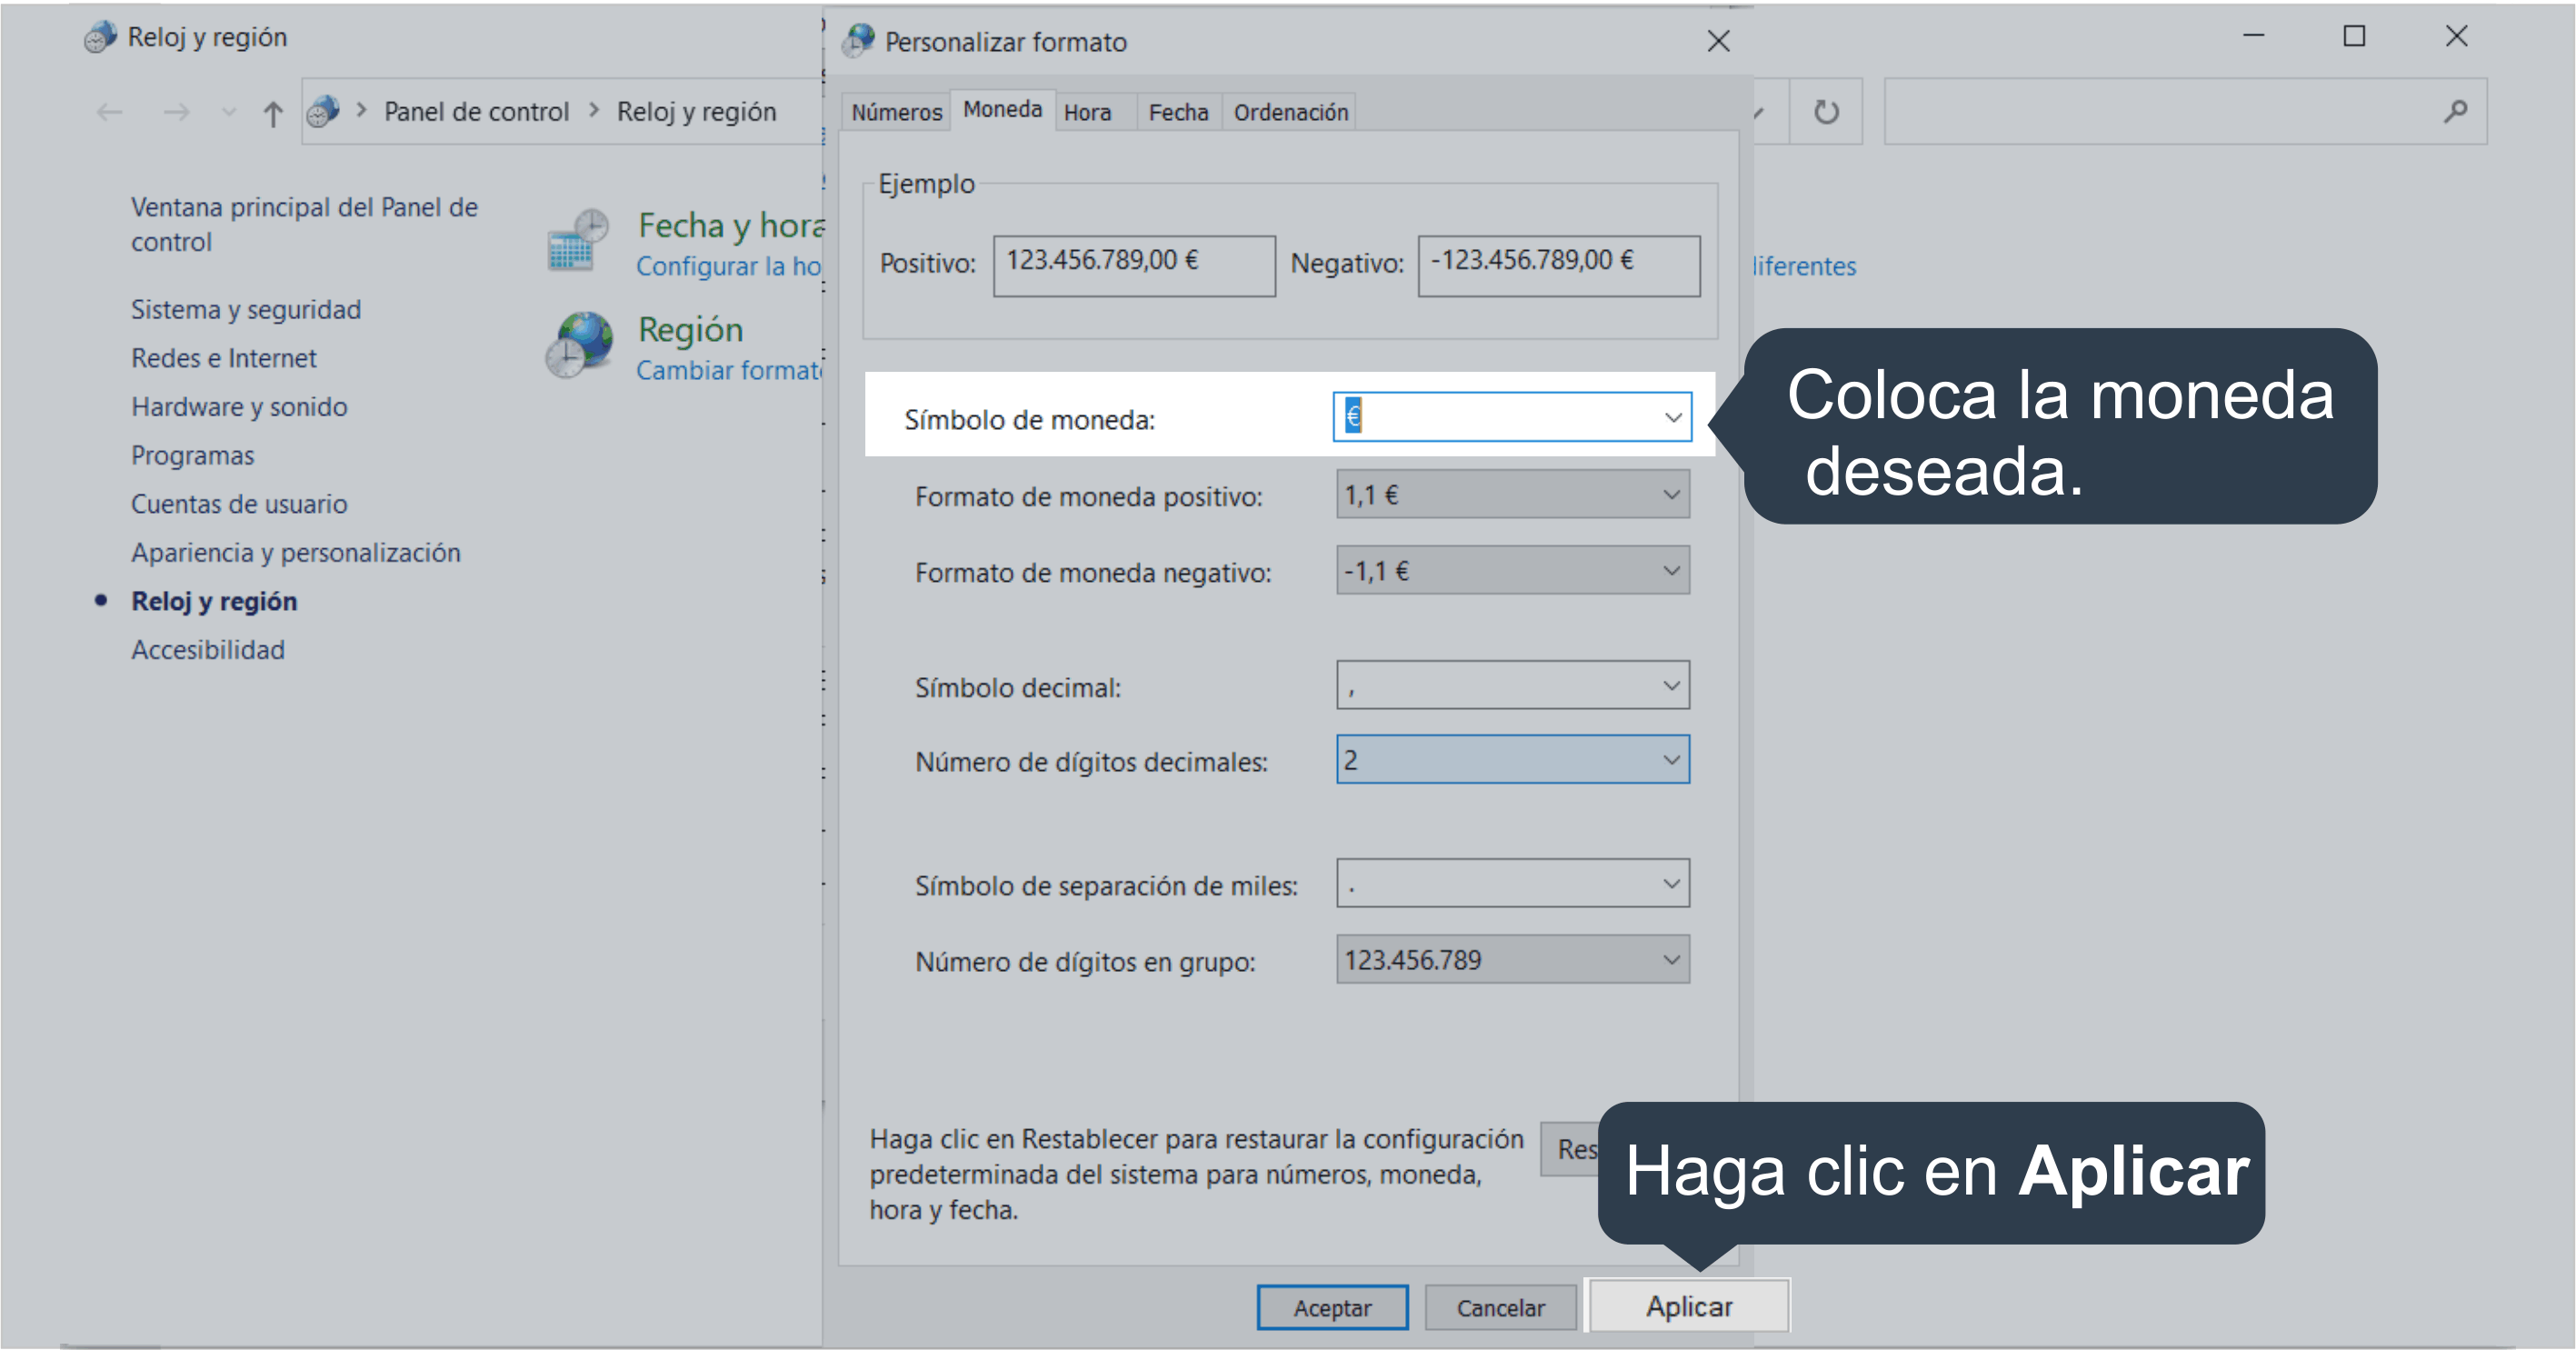This screenshot has width=2576, height=1350.
Task: Open the Símbolo de moneda dropdown
Action: 1672,417
